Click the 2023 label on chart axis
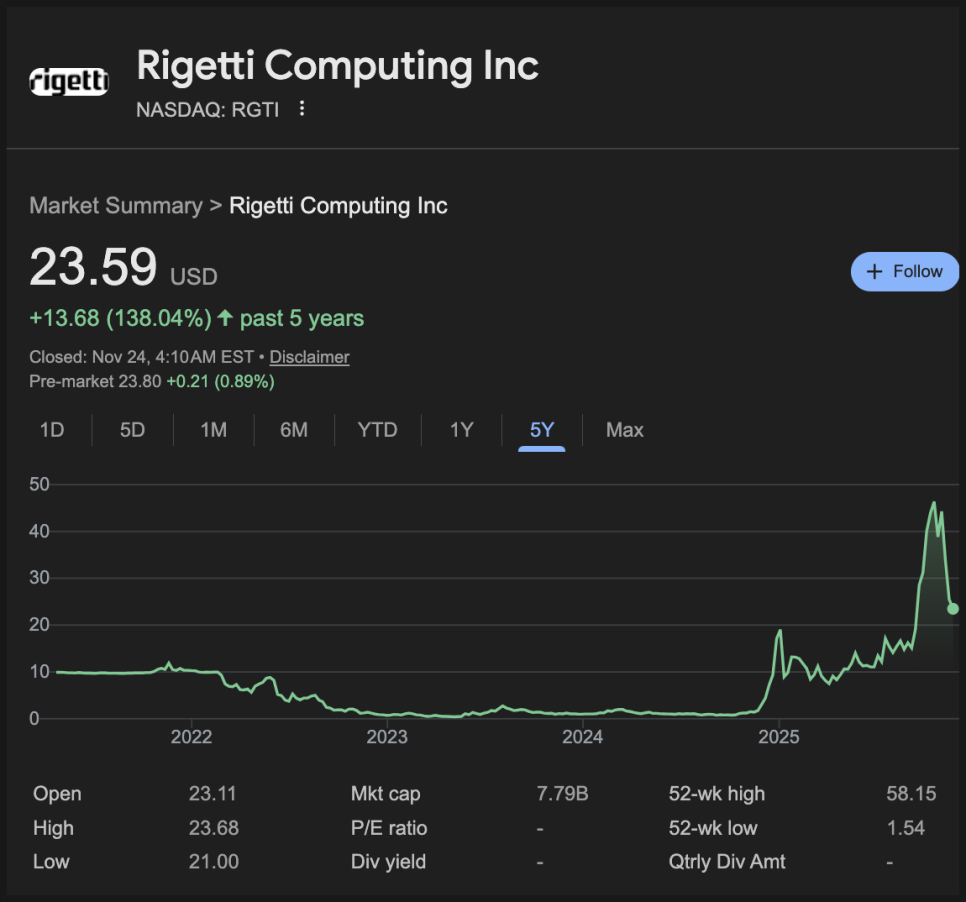This screenshot has width=966, height=902. point(387,738)
